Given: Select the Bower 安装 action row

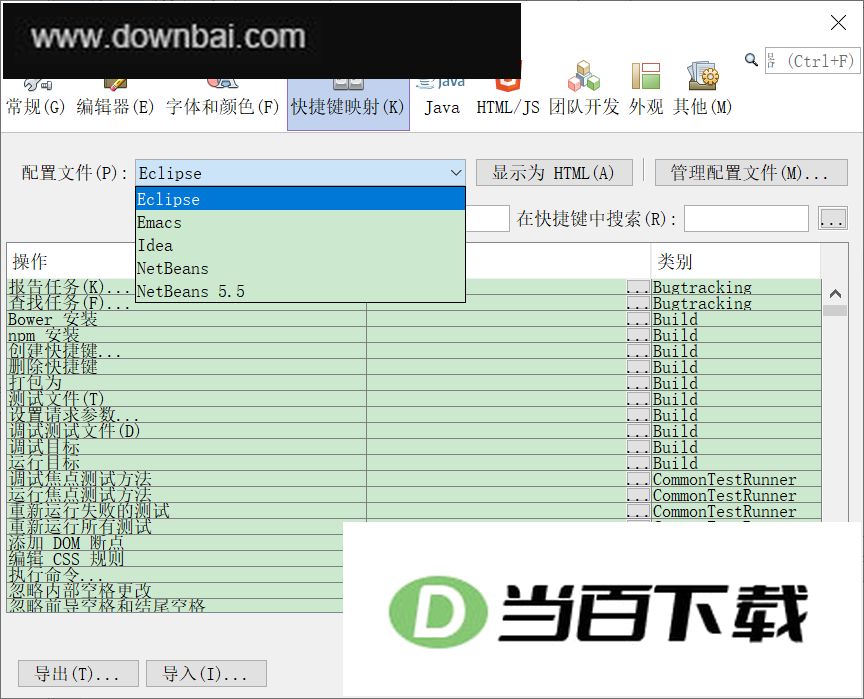Looking at the screenshot, I should pyautogui.click(x=186, y=319).
